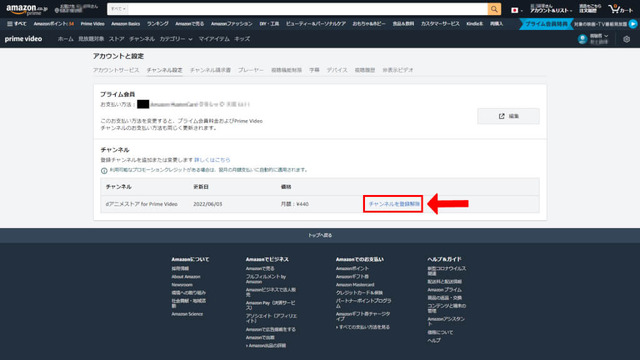Open the search category すべて dropdown

click(118, 9)
